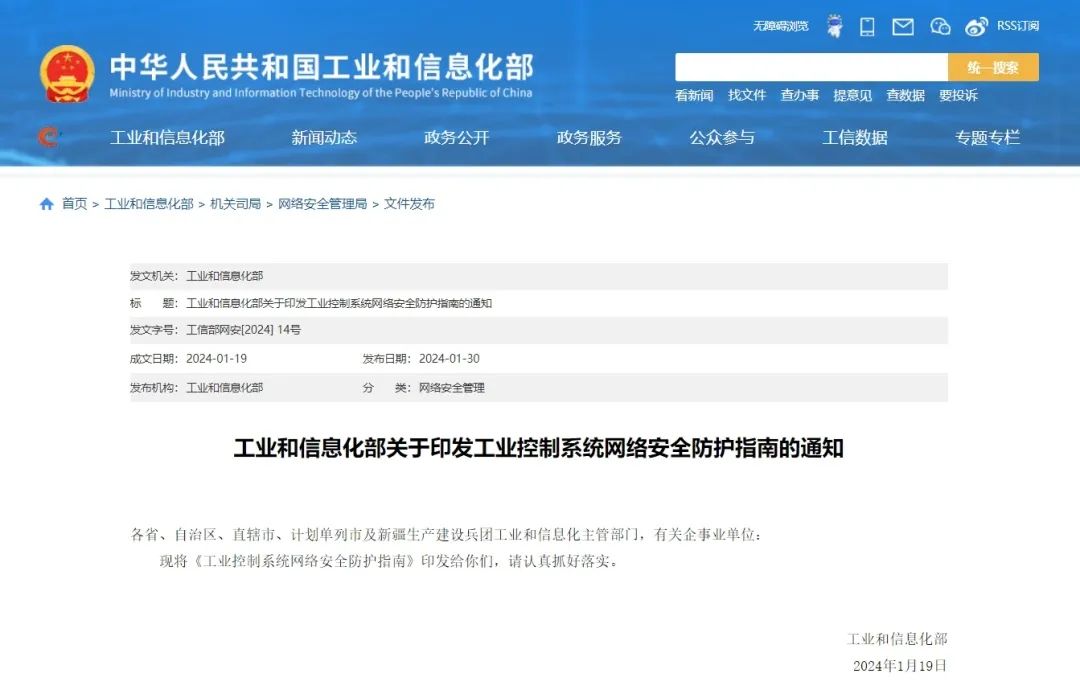Click inside the site search field

click(x=811, y=68)
